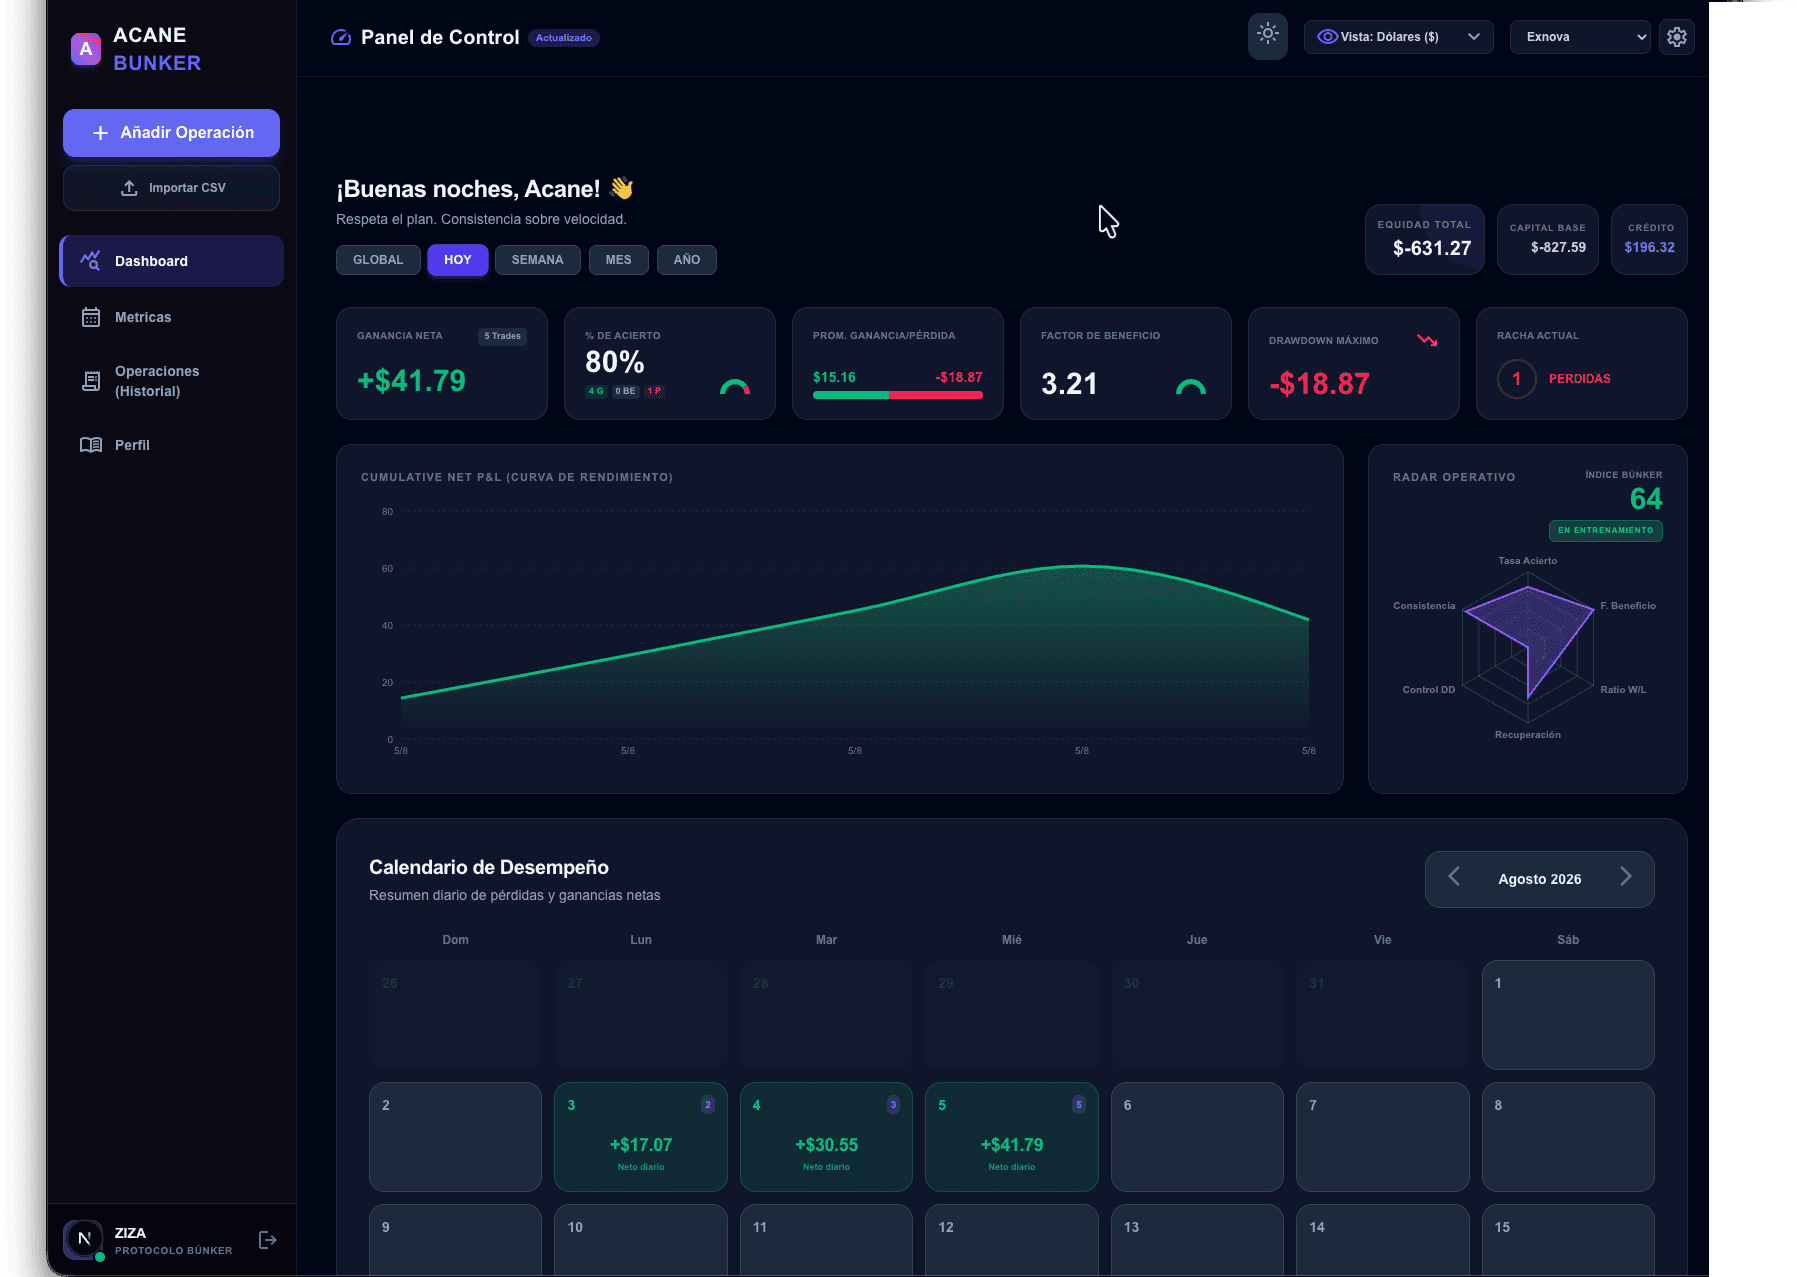Click the logout icon beside ZIZA
Image resolution: width=1797 pixels, height=1277 pixels.
(x=267, y=1240)
